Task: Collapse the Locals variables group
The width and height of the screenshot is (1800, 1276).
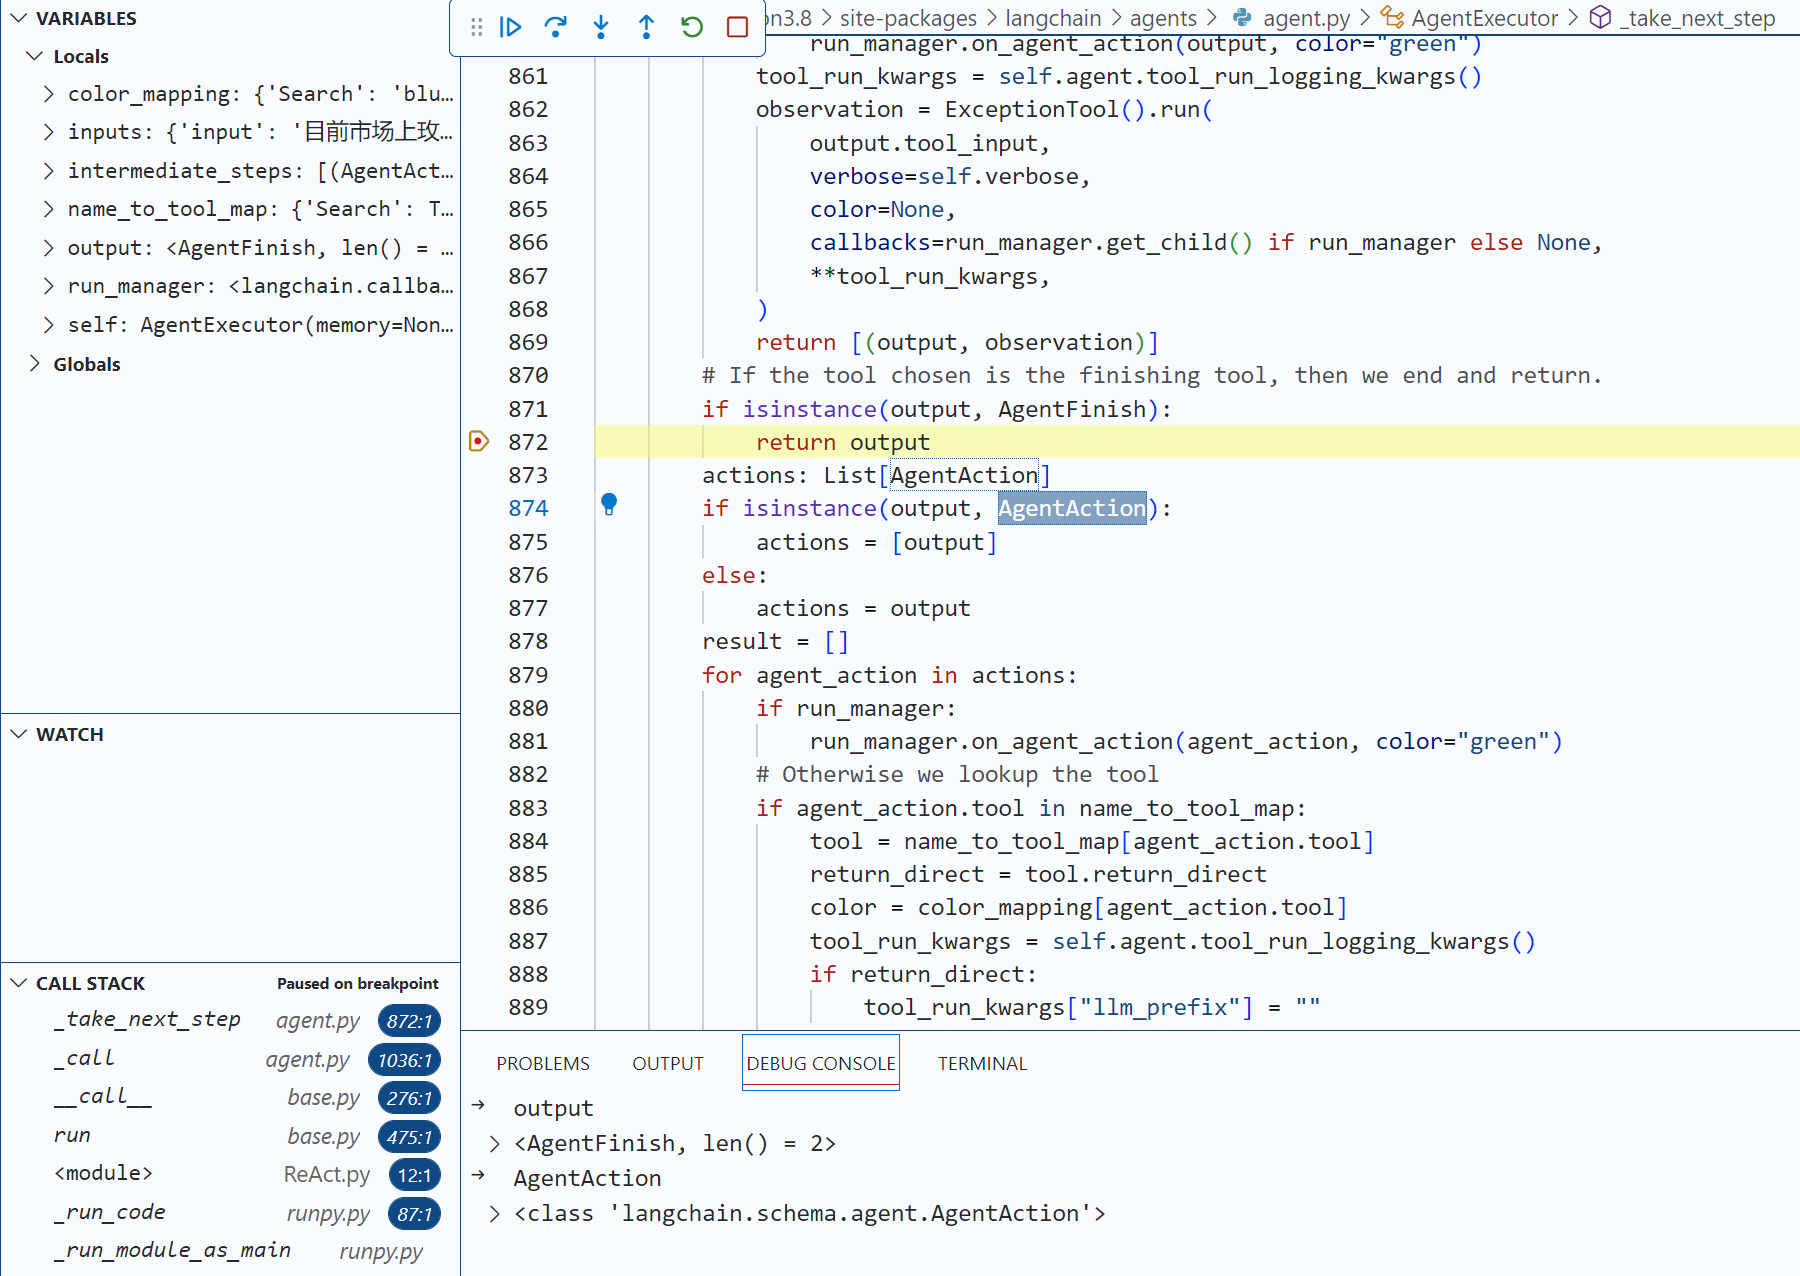Action: (x=35, y=56)
